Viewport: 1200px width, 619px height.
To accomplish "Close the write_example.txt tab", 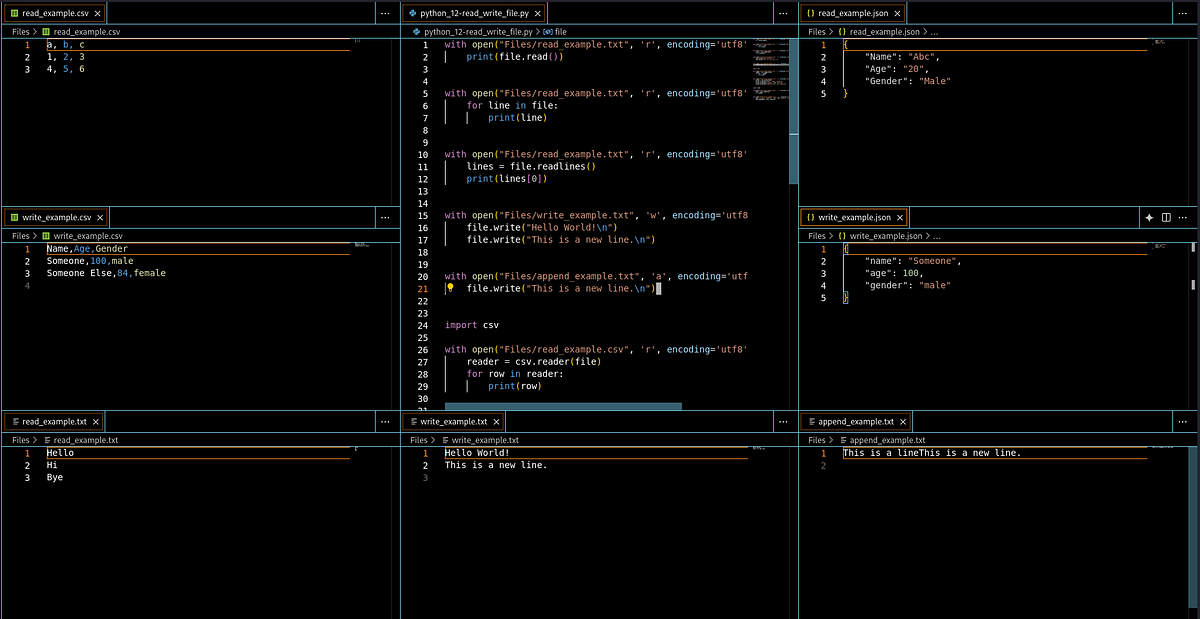I will (497, 422).
